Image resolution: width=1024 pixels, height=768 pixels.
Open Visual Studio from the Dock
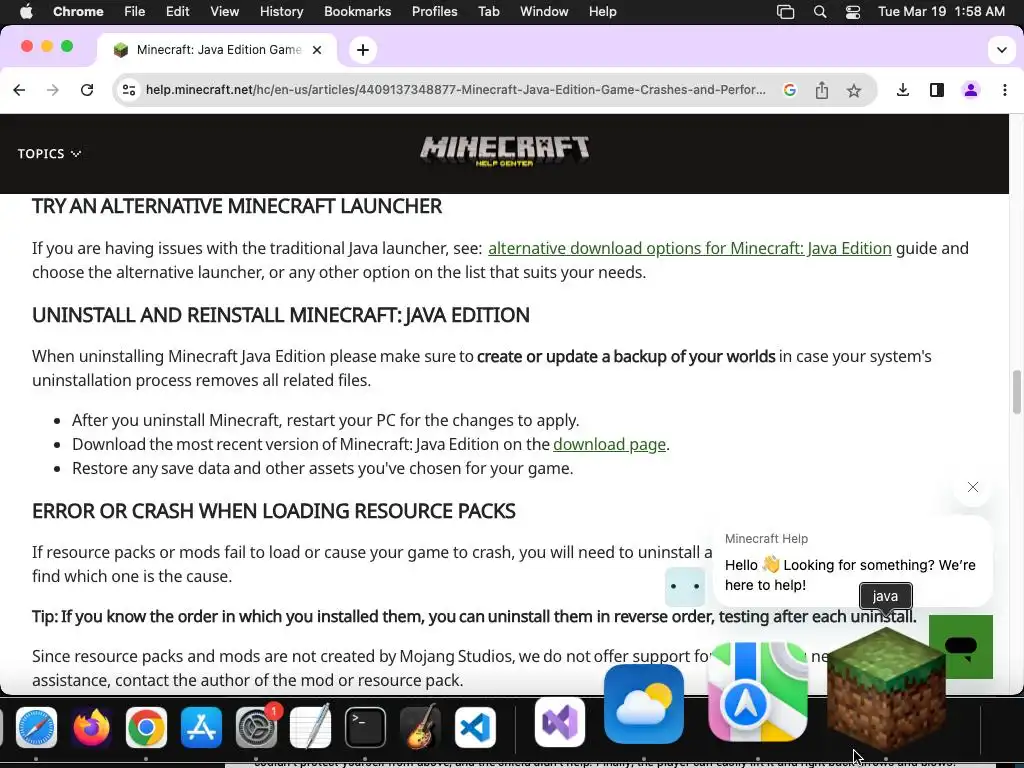[x=560, y=722]
